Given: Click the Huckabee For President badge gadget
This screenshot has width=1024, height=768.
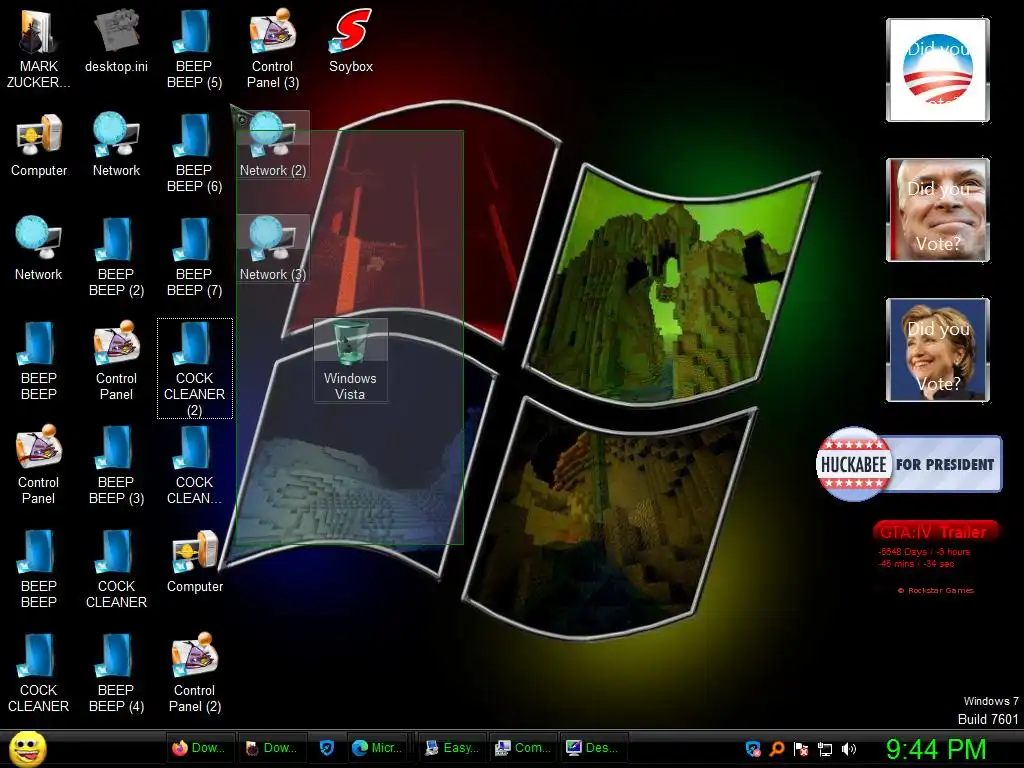Looking at the screenshot, I should [x=908, y=464].
